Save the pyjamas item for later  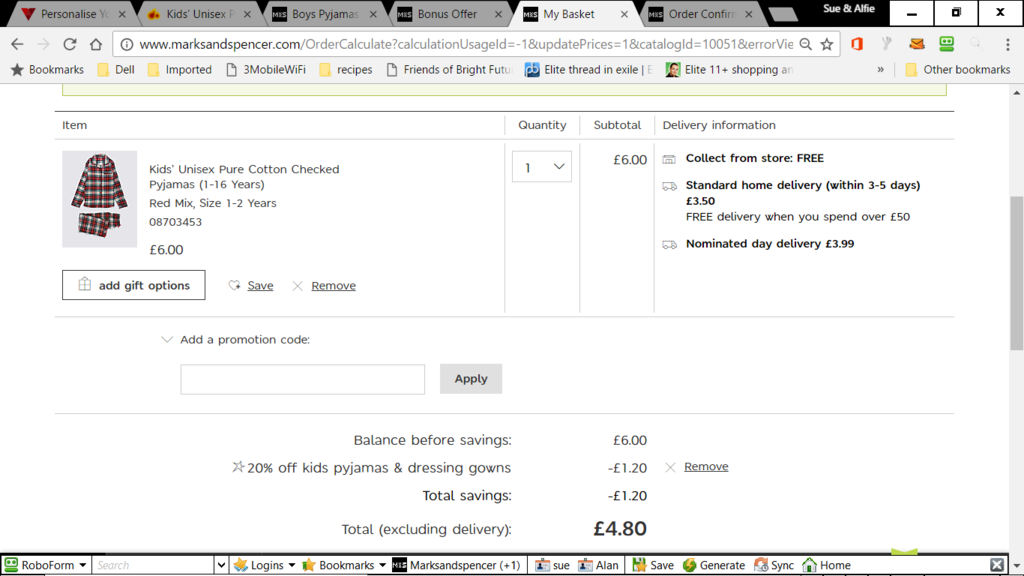260,285
